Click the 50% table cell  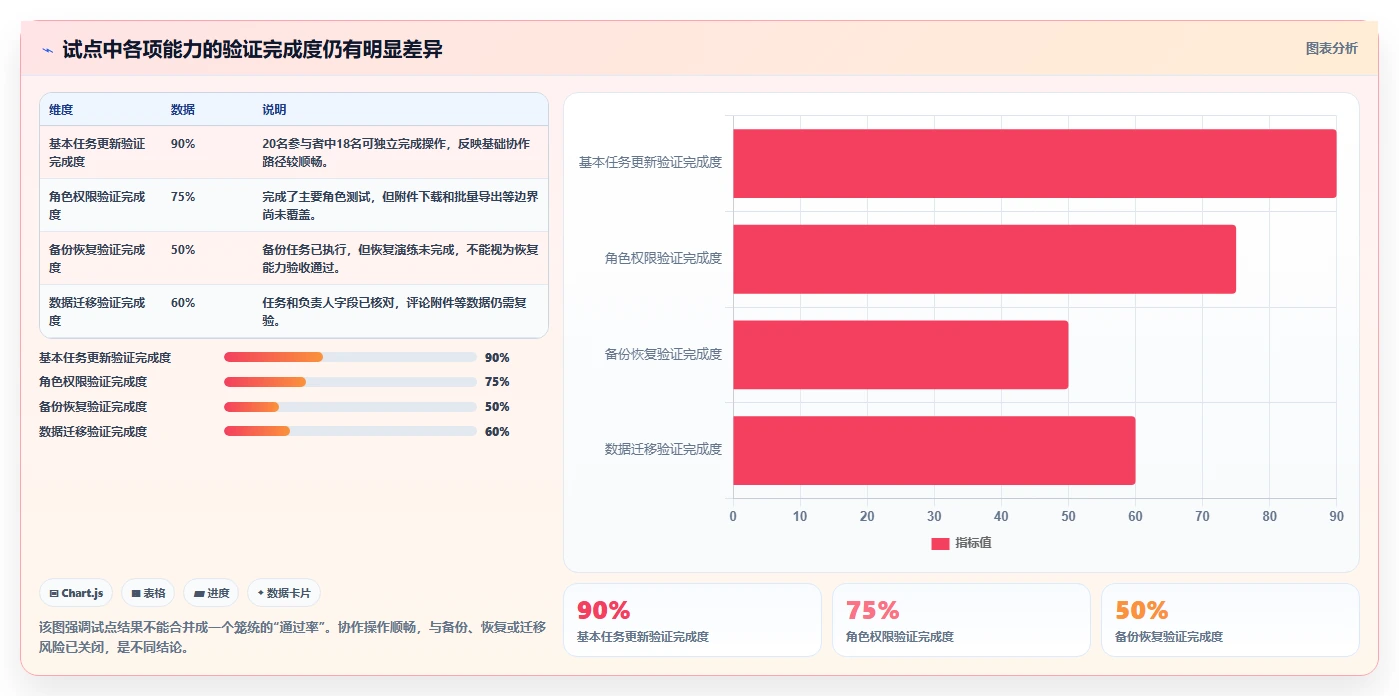pyautogui.click(x=183, y=250)
